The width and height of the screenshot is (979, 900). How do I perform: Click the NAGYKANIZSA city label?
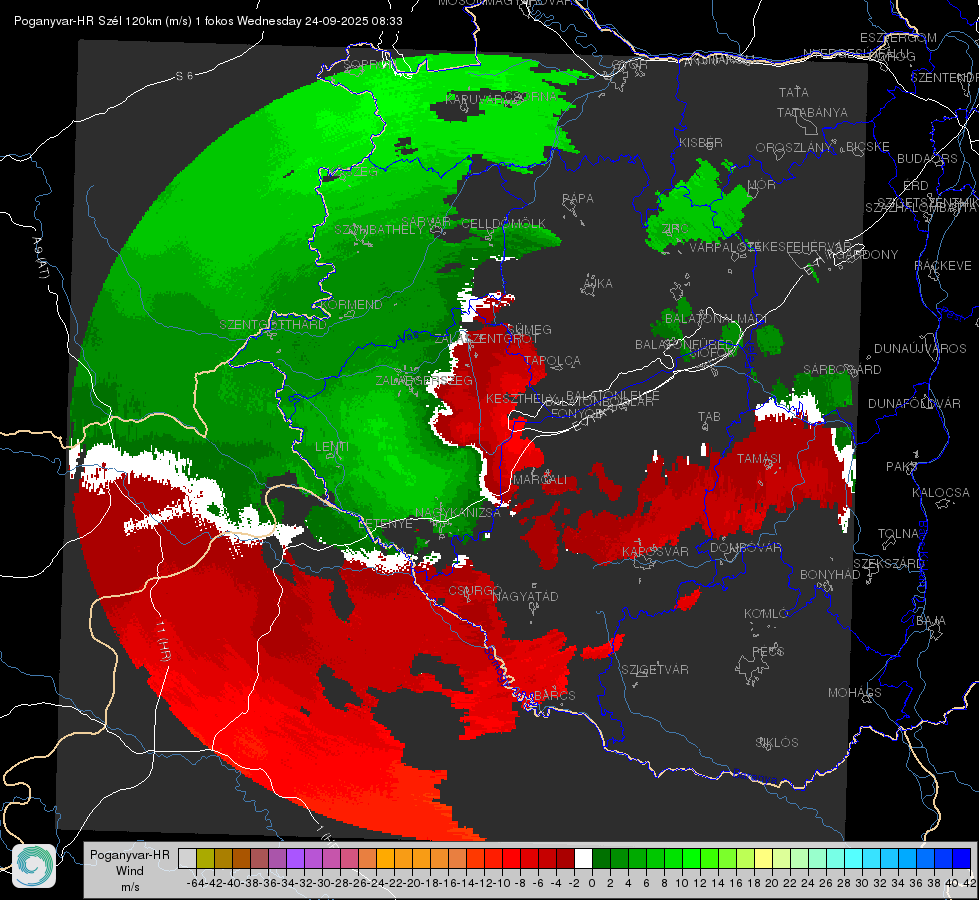tap(457, 513)
